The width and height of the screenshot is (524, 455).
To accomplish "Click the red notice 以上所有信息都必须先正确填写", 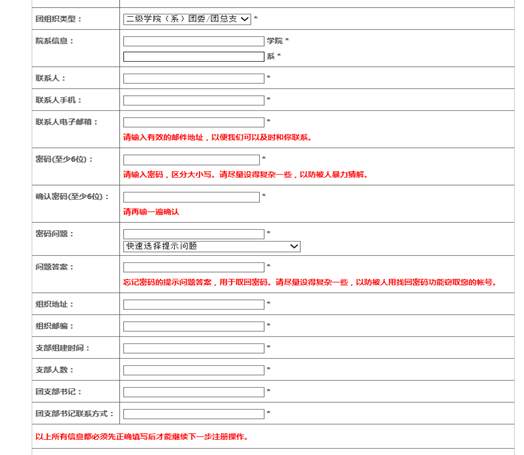I will 142,437.
